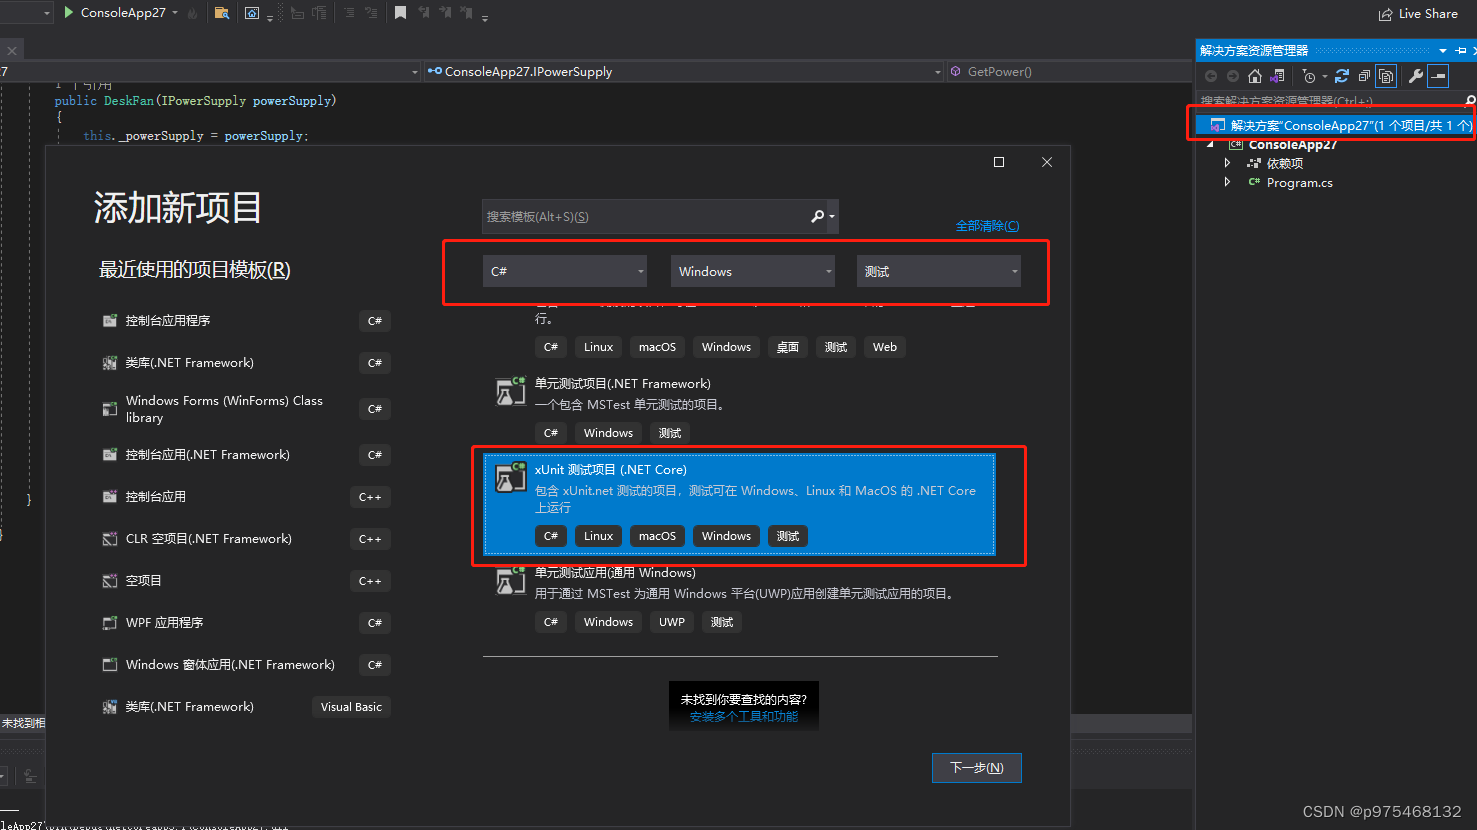Open the 安装多个工具和功能 link
This screenshot has width=1477, height=830.
[x=744, y=716]
